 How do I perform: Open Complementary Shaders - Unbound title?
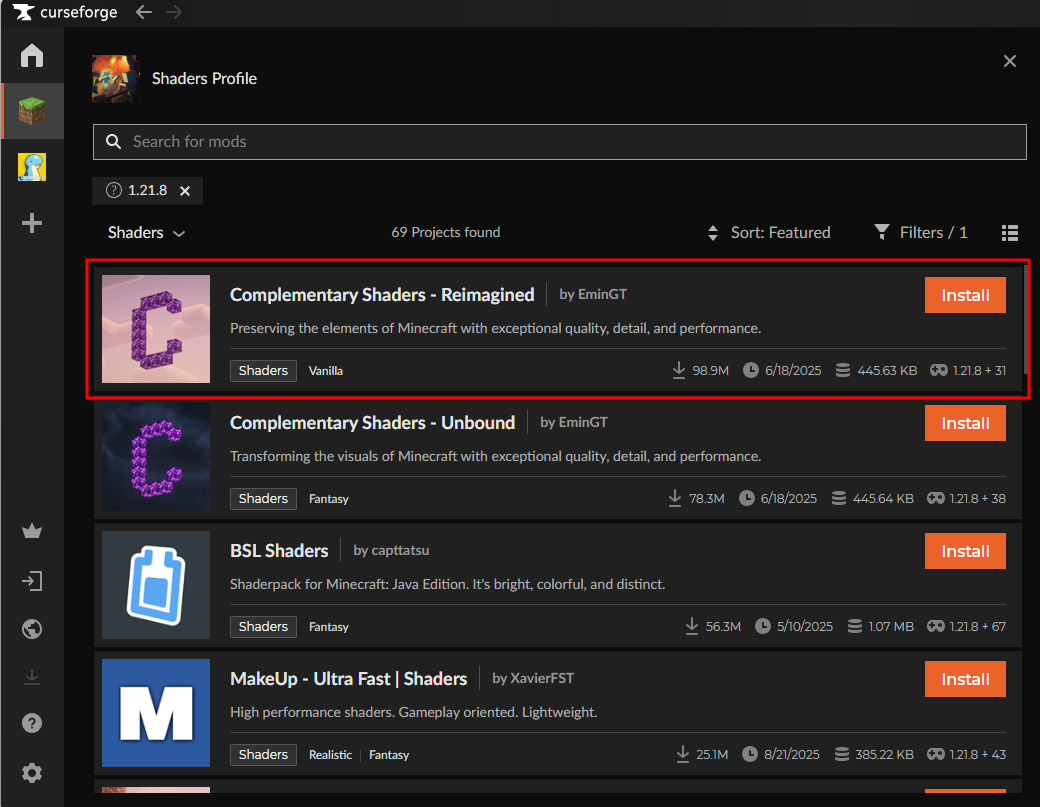pos(372,422)
